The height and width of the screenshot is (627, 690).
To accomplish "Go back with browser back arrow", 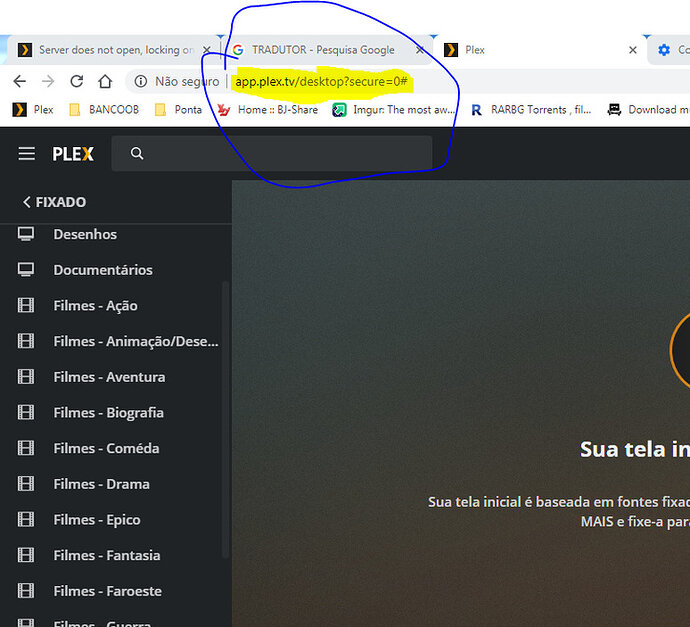I will coord(20,81).
